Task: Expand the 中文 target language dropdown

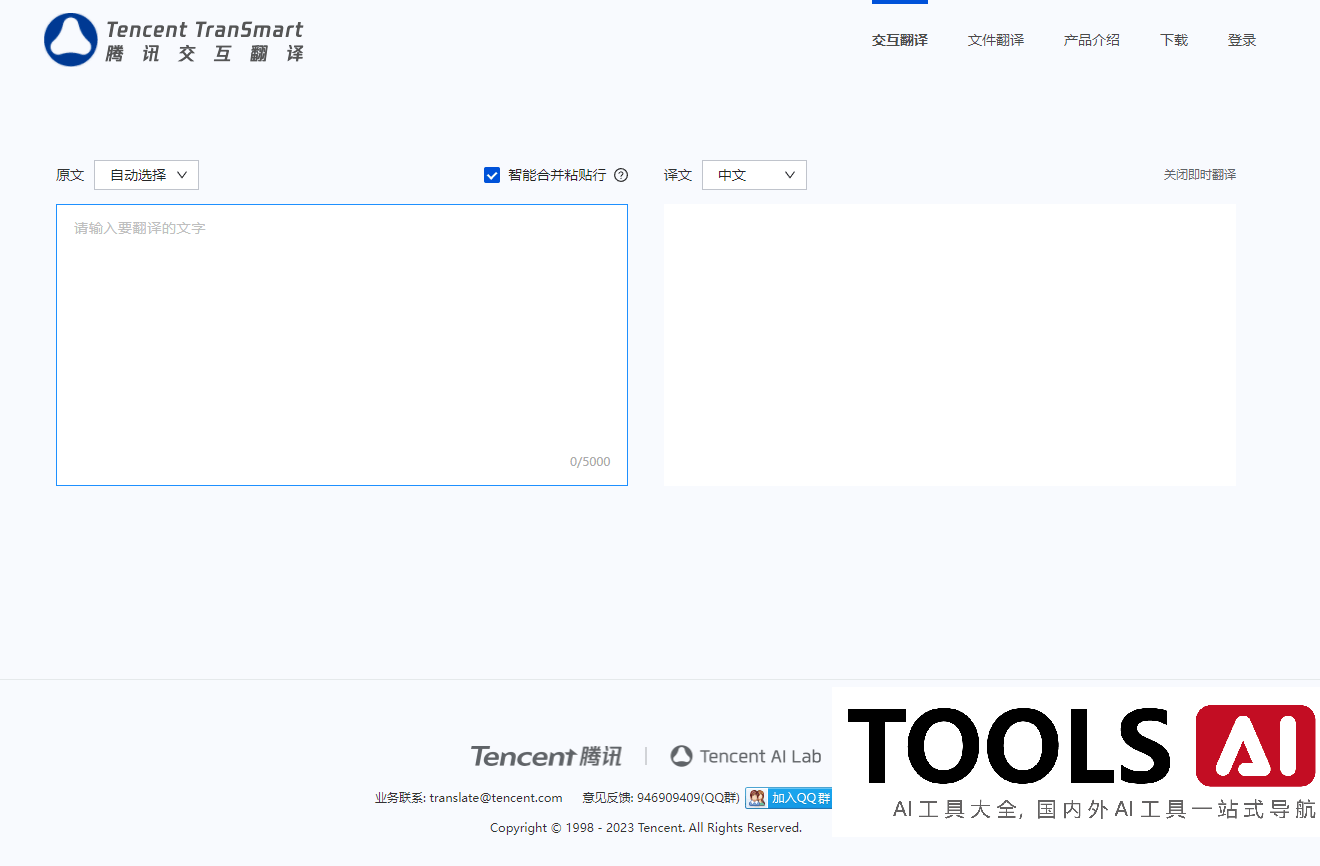Action: coord(754,175)
